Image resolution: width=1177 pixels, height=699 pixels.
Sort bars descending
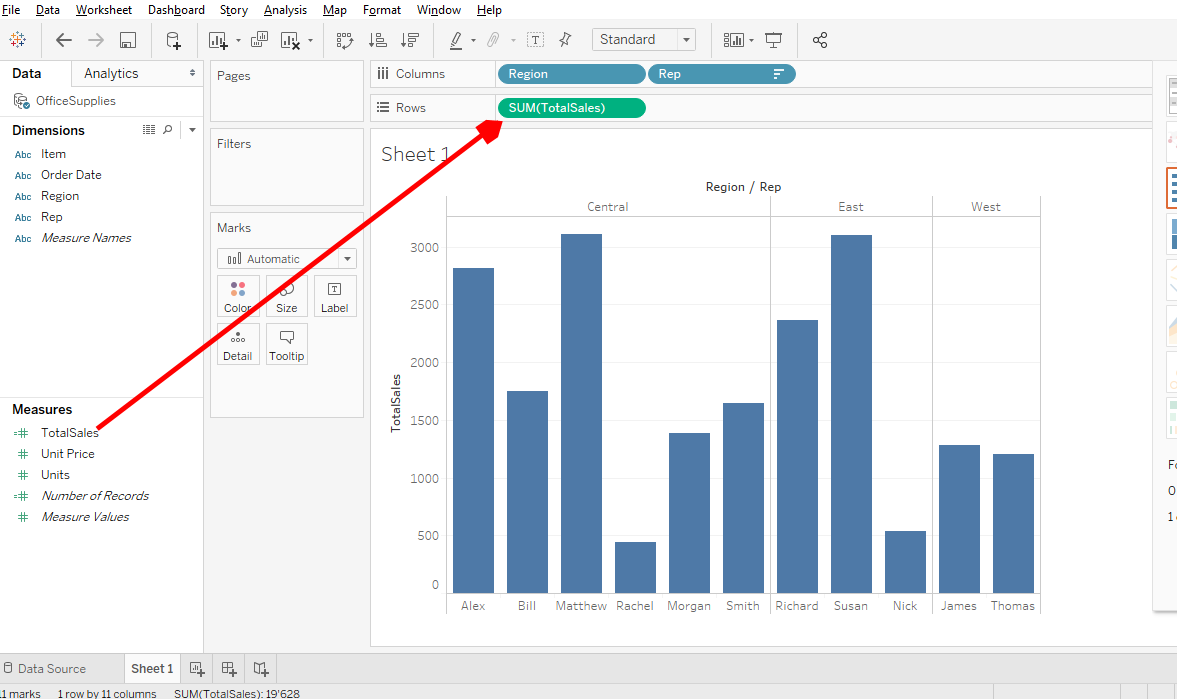pyautogui.click(x=409, y=40)
